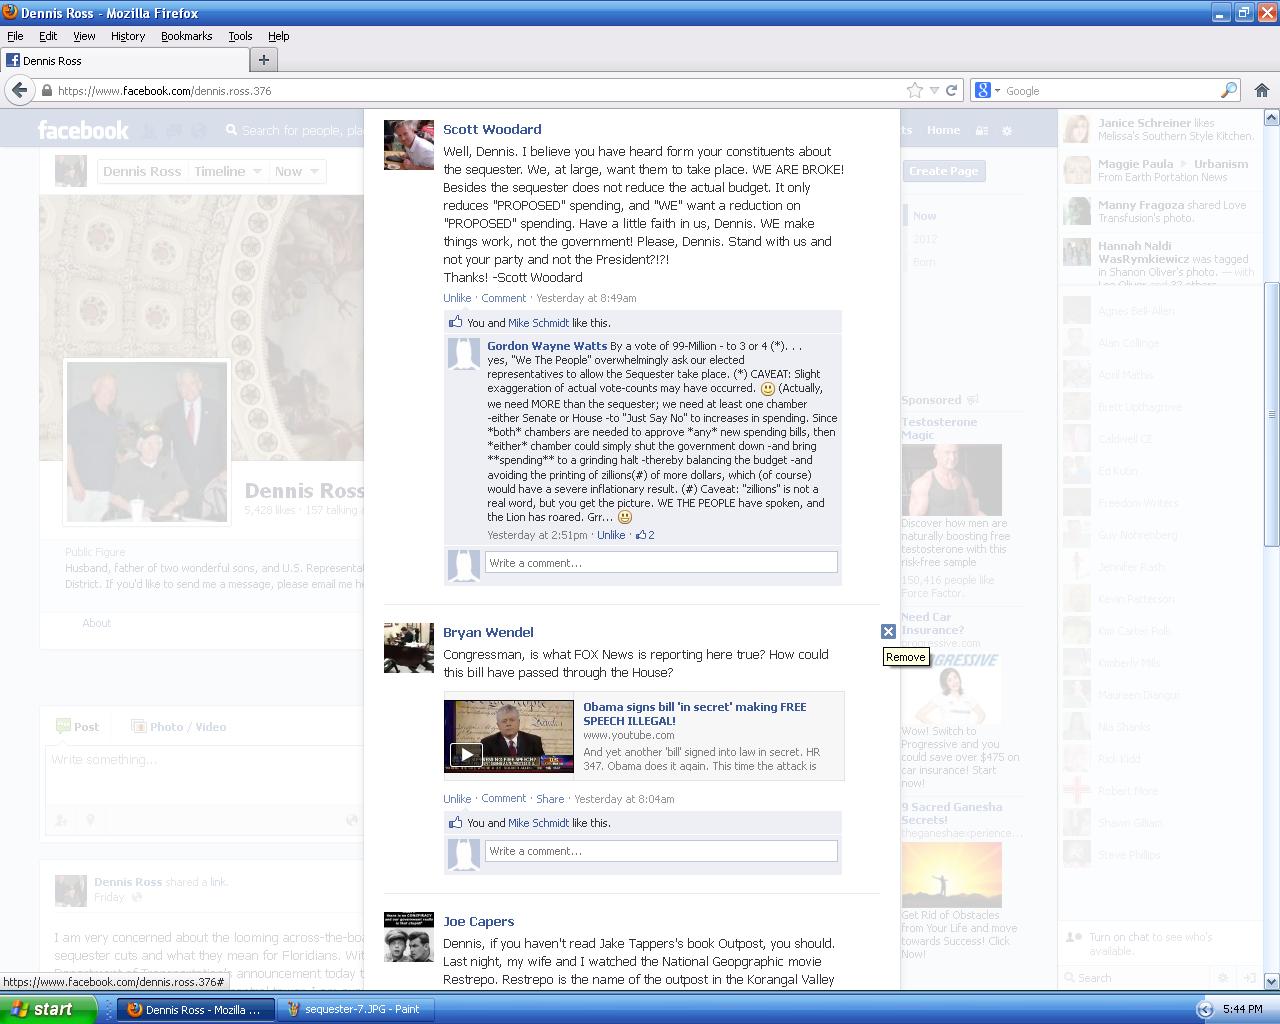This screenshot has width=1280, height=1024.
Task: Expand the Timeline dropdown
Action: coord(227,171)
